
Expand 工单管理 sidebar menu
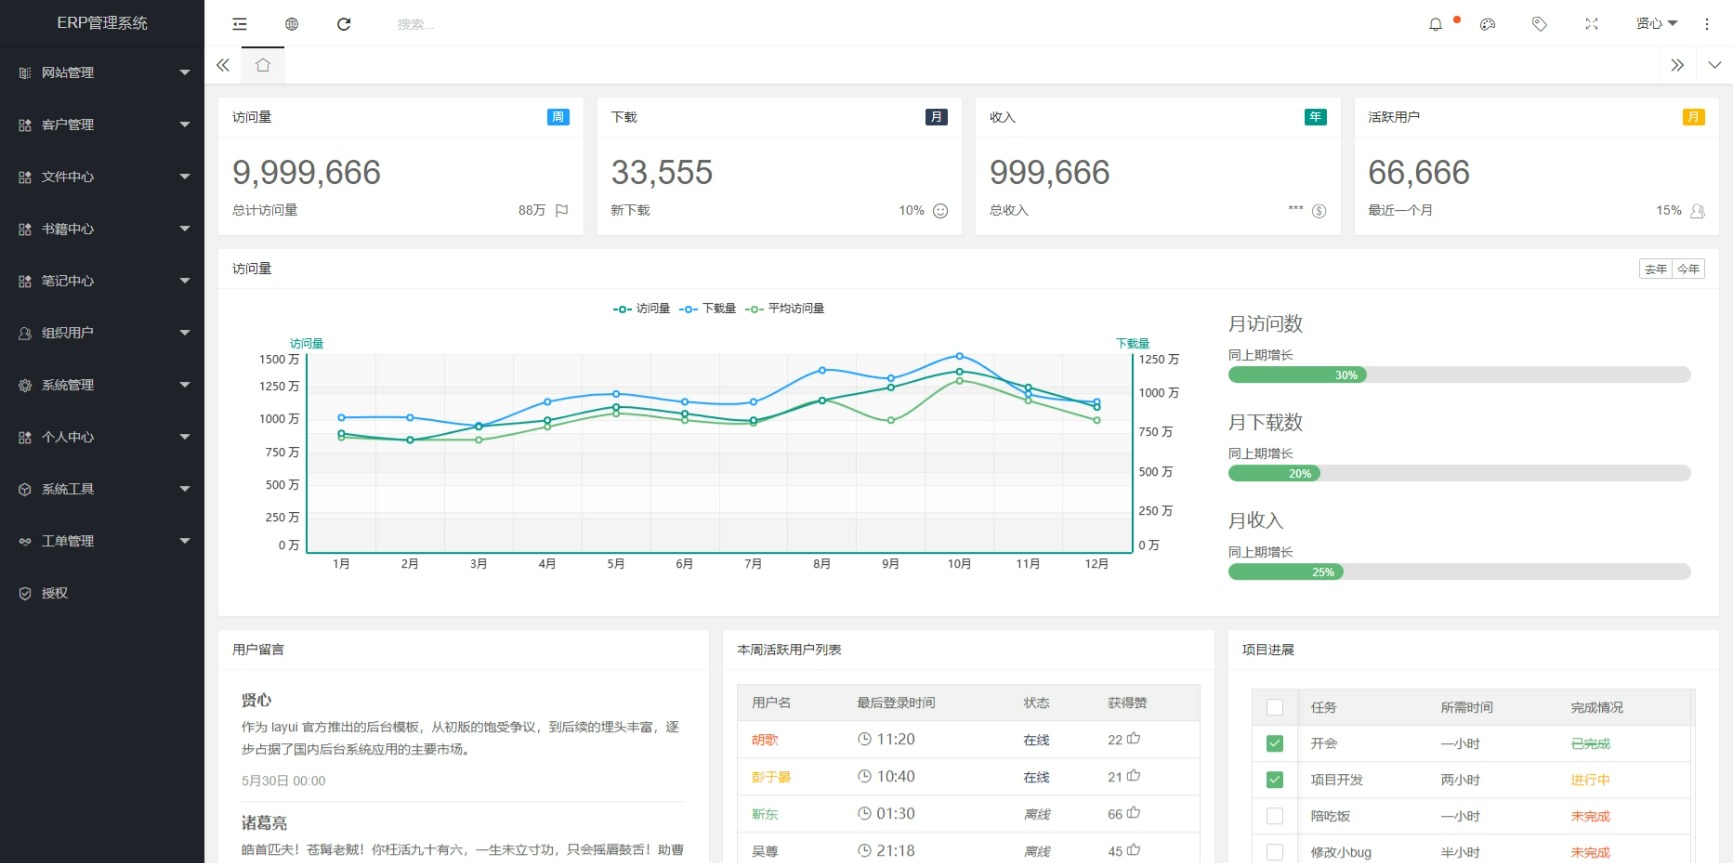coord(102,541)
